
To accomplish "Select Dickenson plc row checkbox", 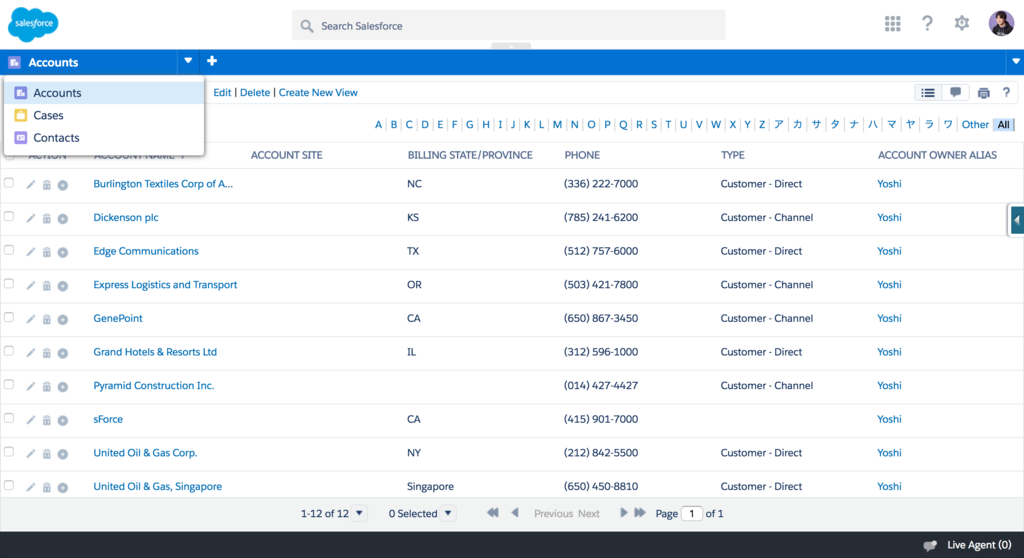I will [9, 216].
